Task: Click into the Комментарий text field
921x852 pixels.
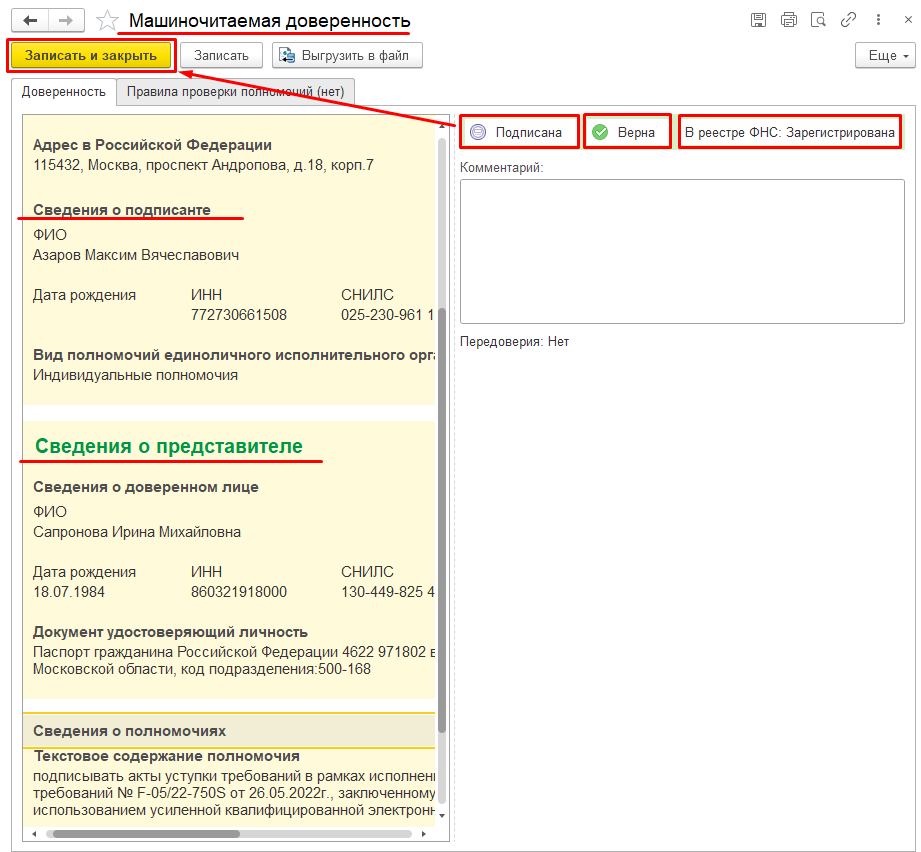Action: point(682,251)
